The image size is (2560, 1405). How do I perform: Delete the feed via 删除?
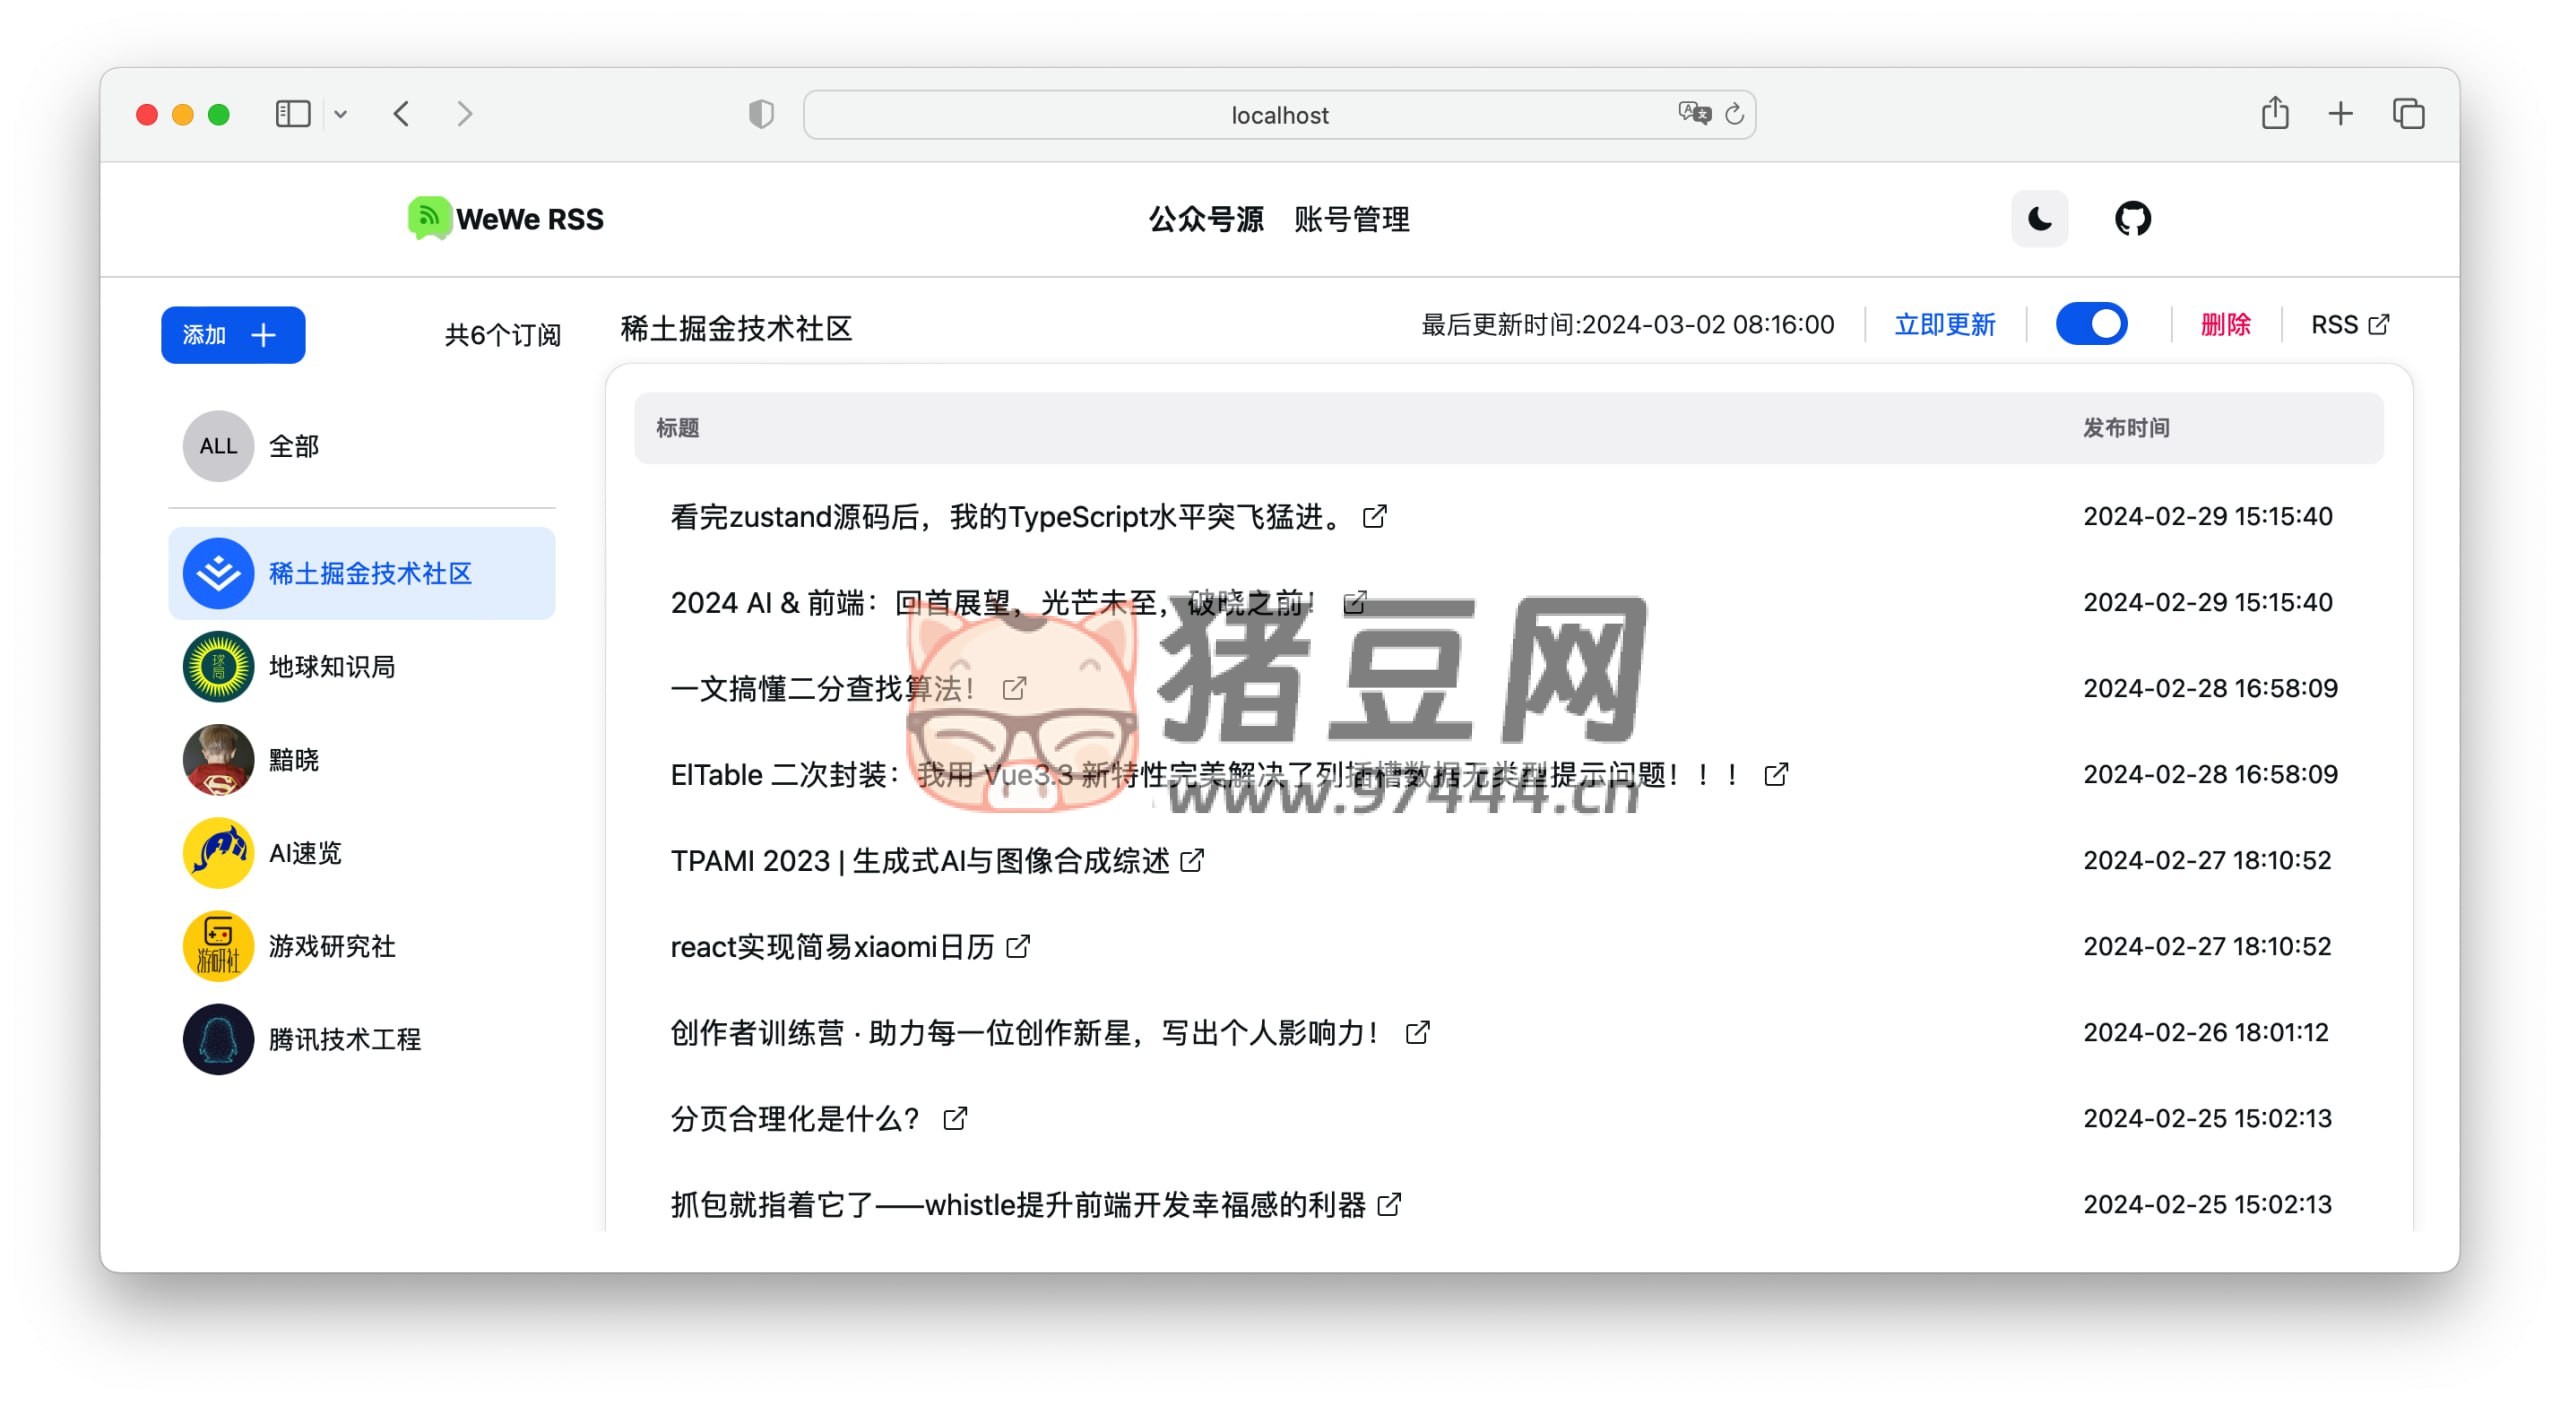click(2225, 325)
